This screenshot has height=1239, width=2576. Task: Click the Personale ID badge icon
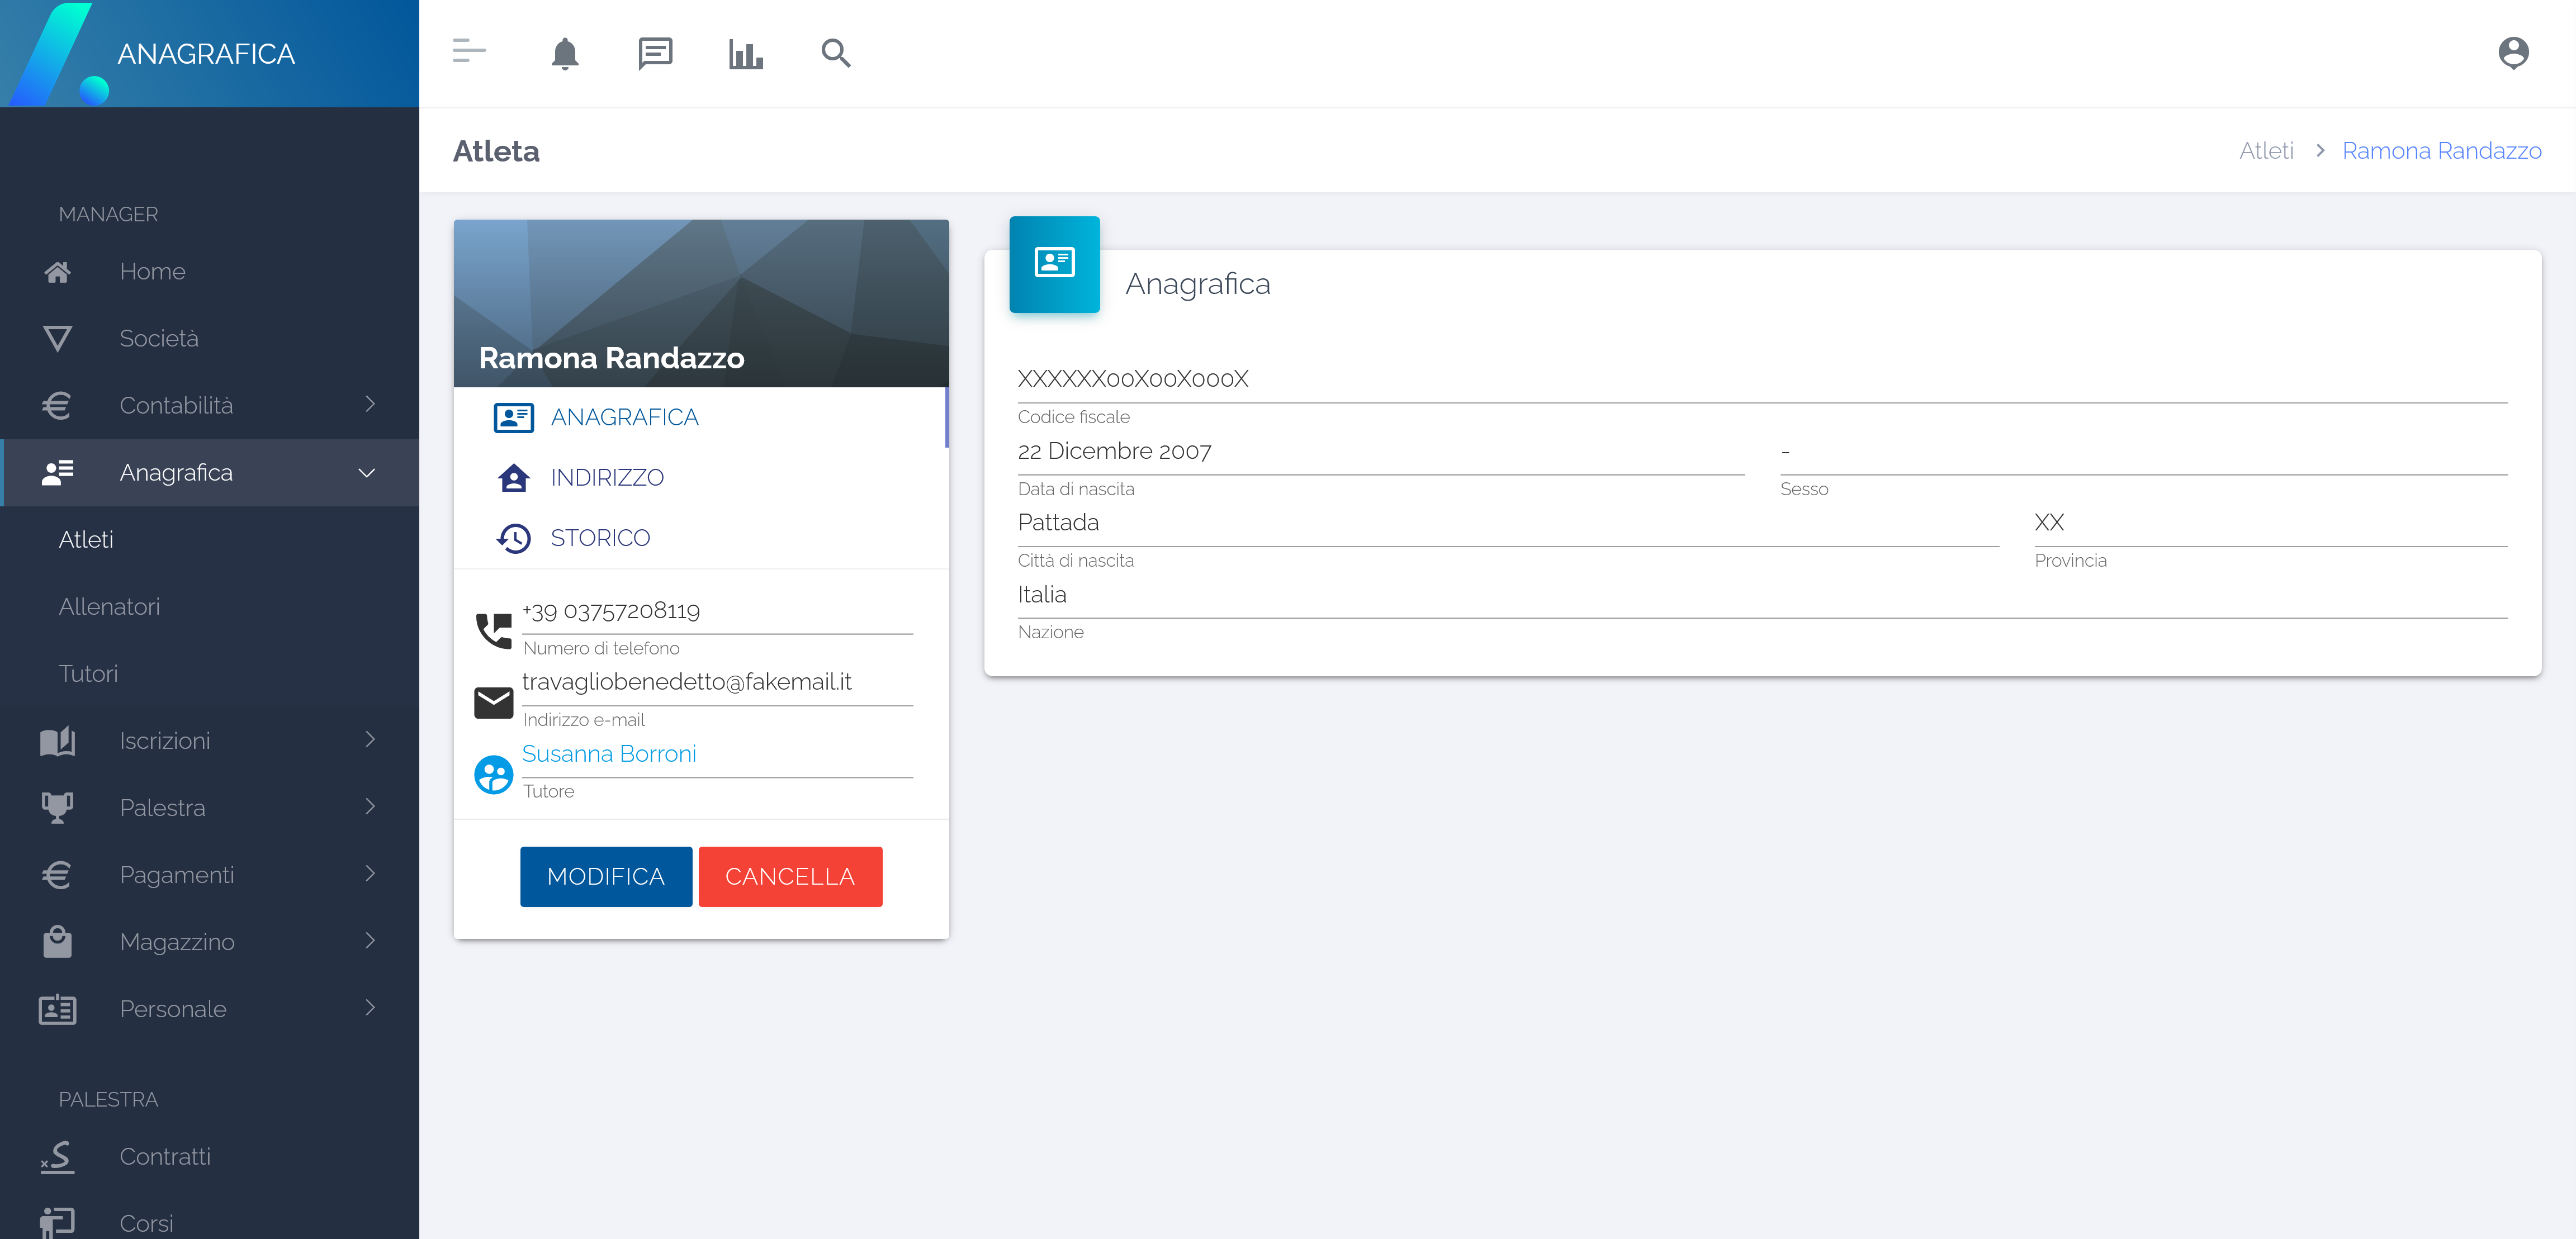pyautogui.click(x=58, y=1009)
